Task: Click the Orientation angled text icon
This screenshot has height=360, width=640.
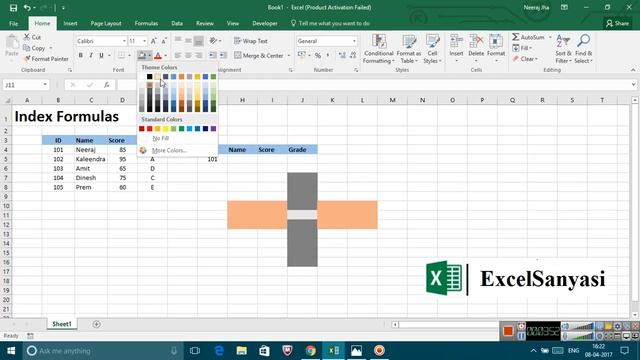Action: (213, 41)
